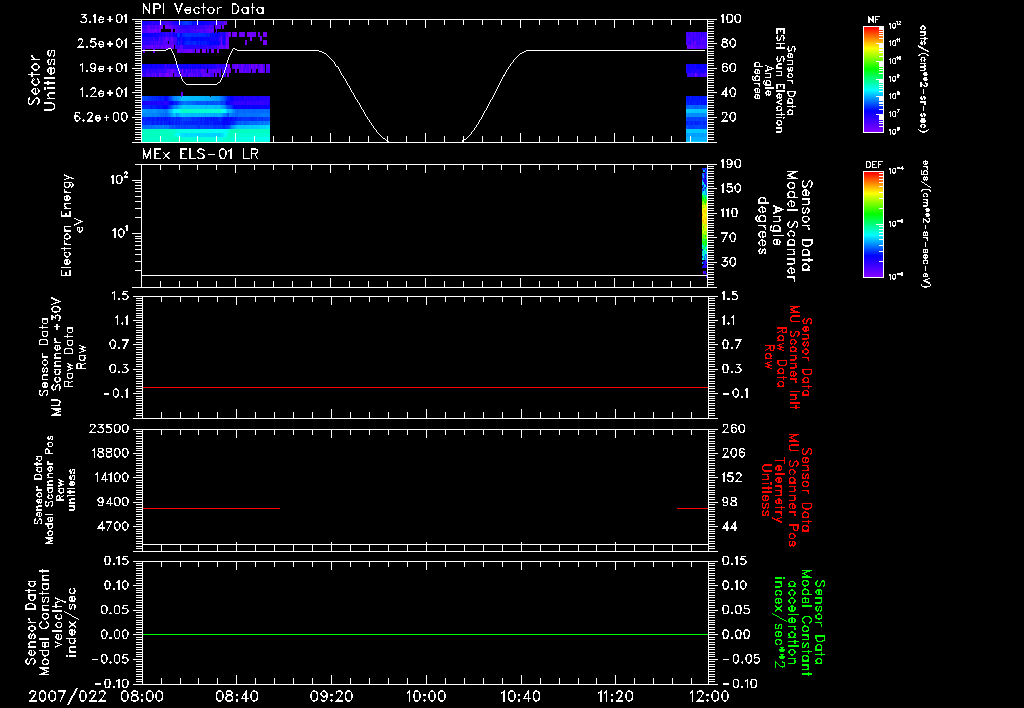Click the "260" telemetry tick label
The image size is (1024, 708).
point(733,428)
